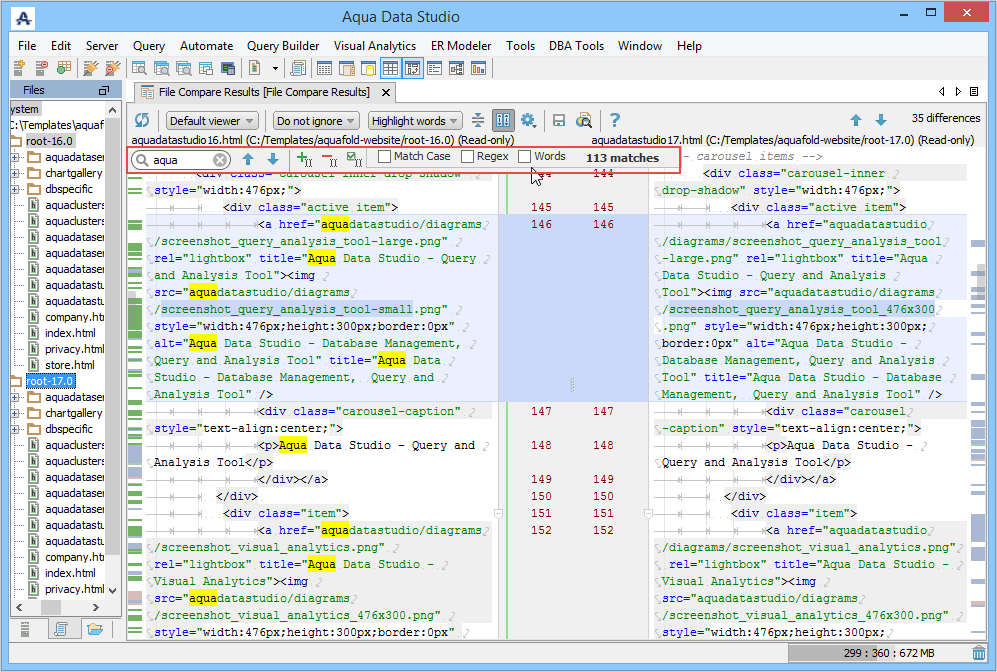Open the Do not ignore dropdown
The image size is (997, 672).
pyautogui.click(x=315, y=121)
